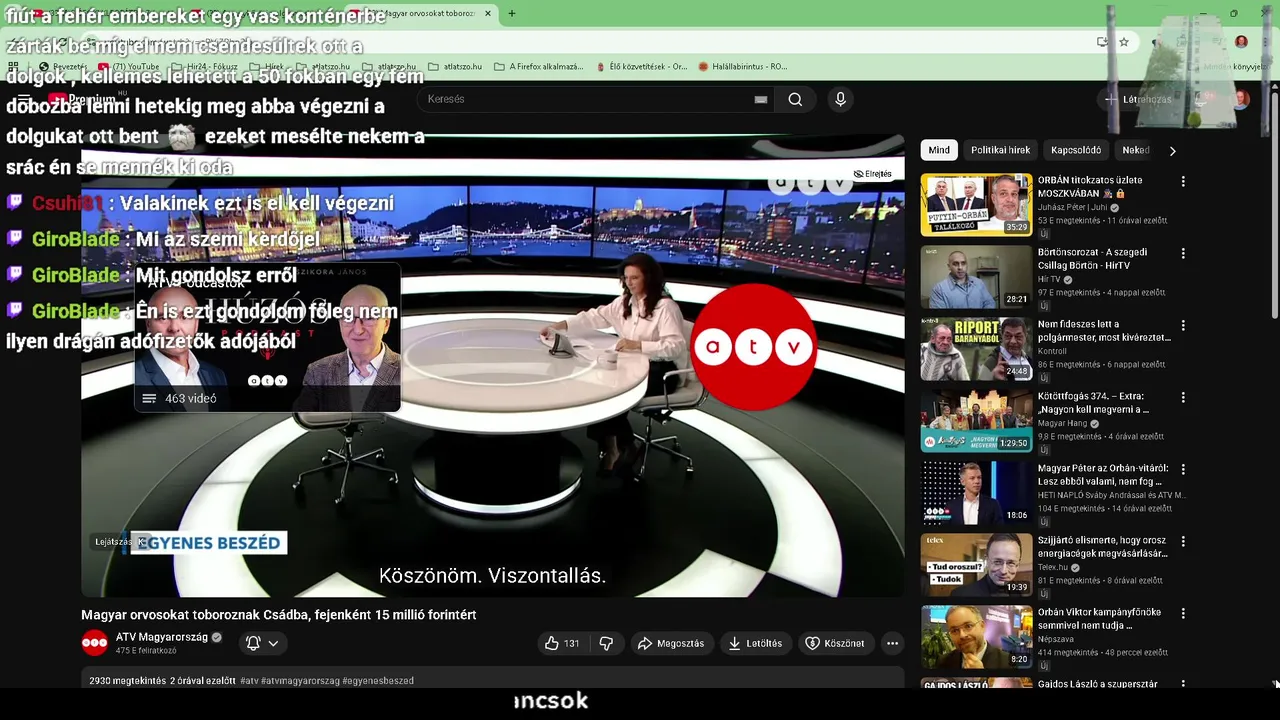Open the YouTube account avatar menu
The height and width of the screenshot is (720, 1280).
click(x=1241, y=99)
